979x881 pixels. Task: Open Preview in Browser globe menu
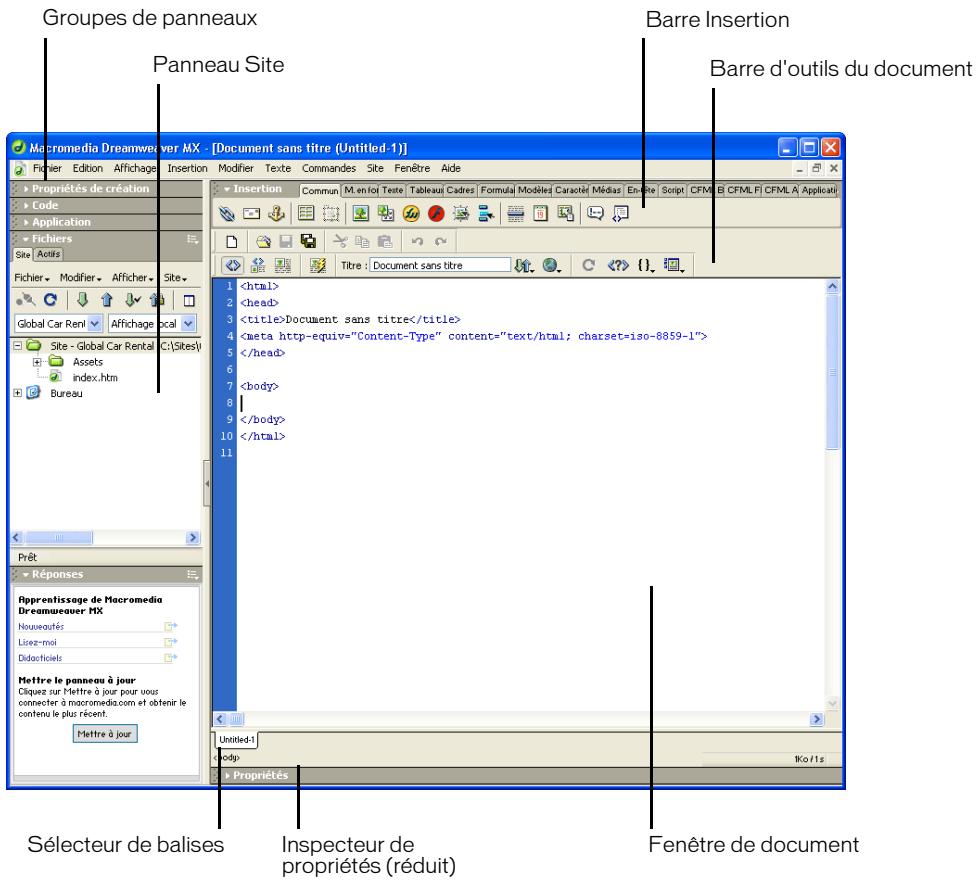pos(552,265)
